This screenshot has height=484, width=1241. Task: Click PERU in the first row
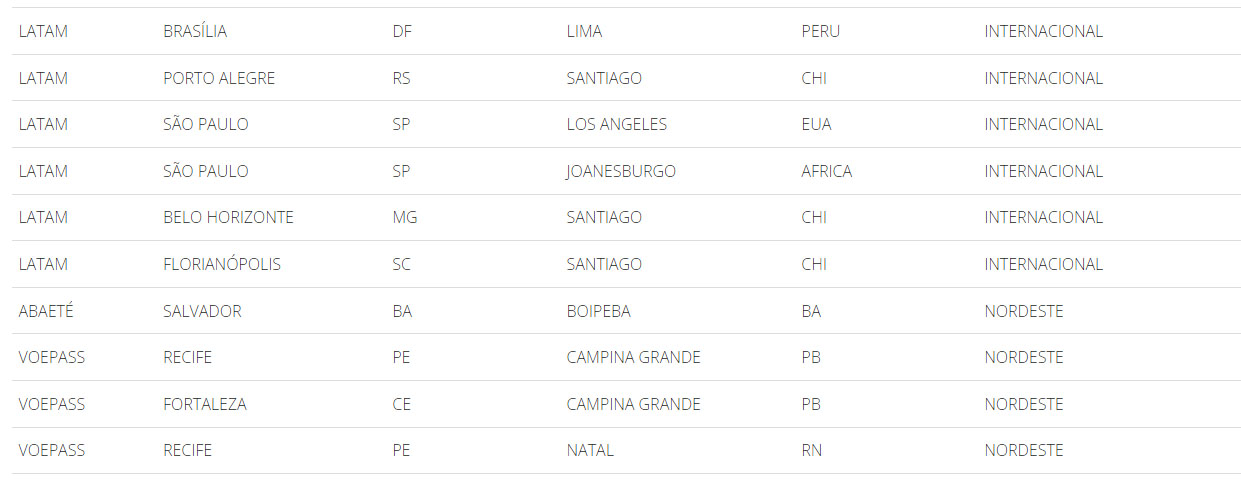[820, 31]
